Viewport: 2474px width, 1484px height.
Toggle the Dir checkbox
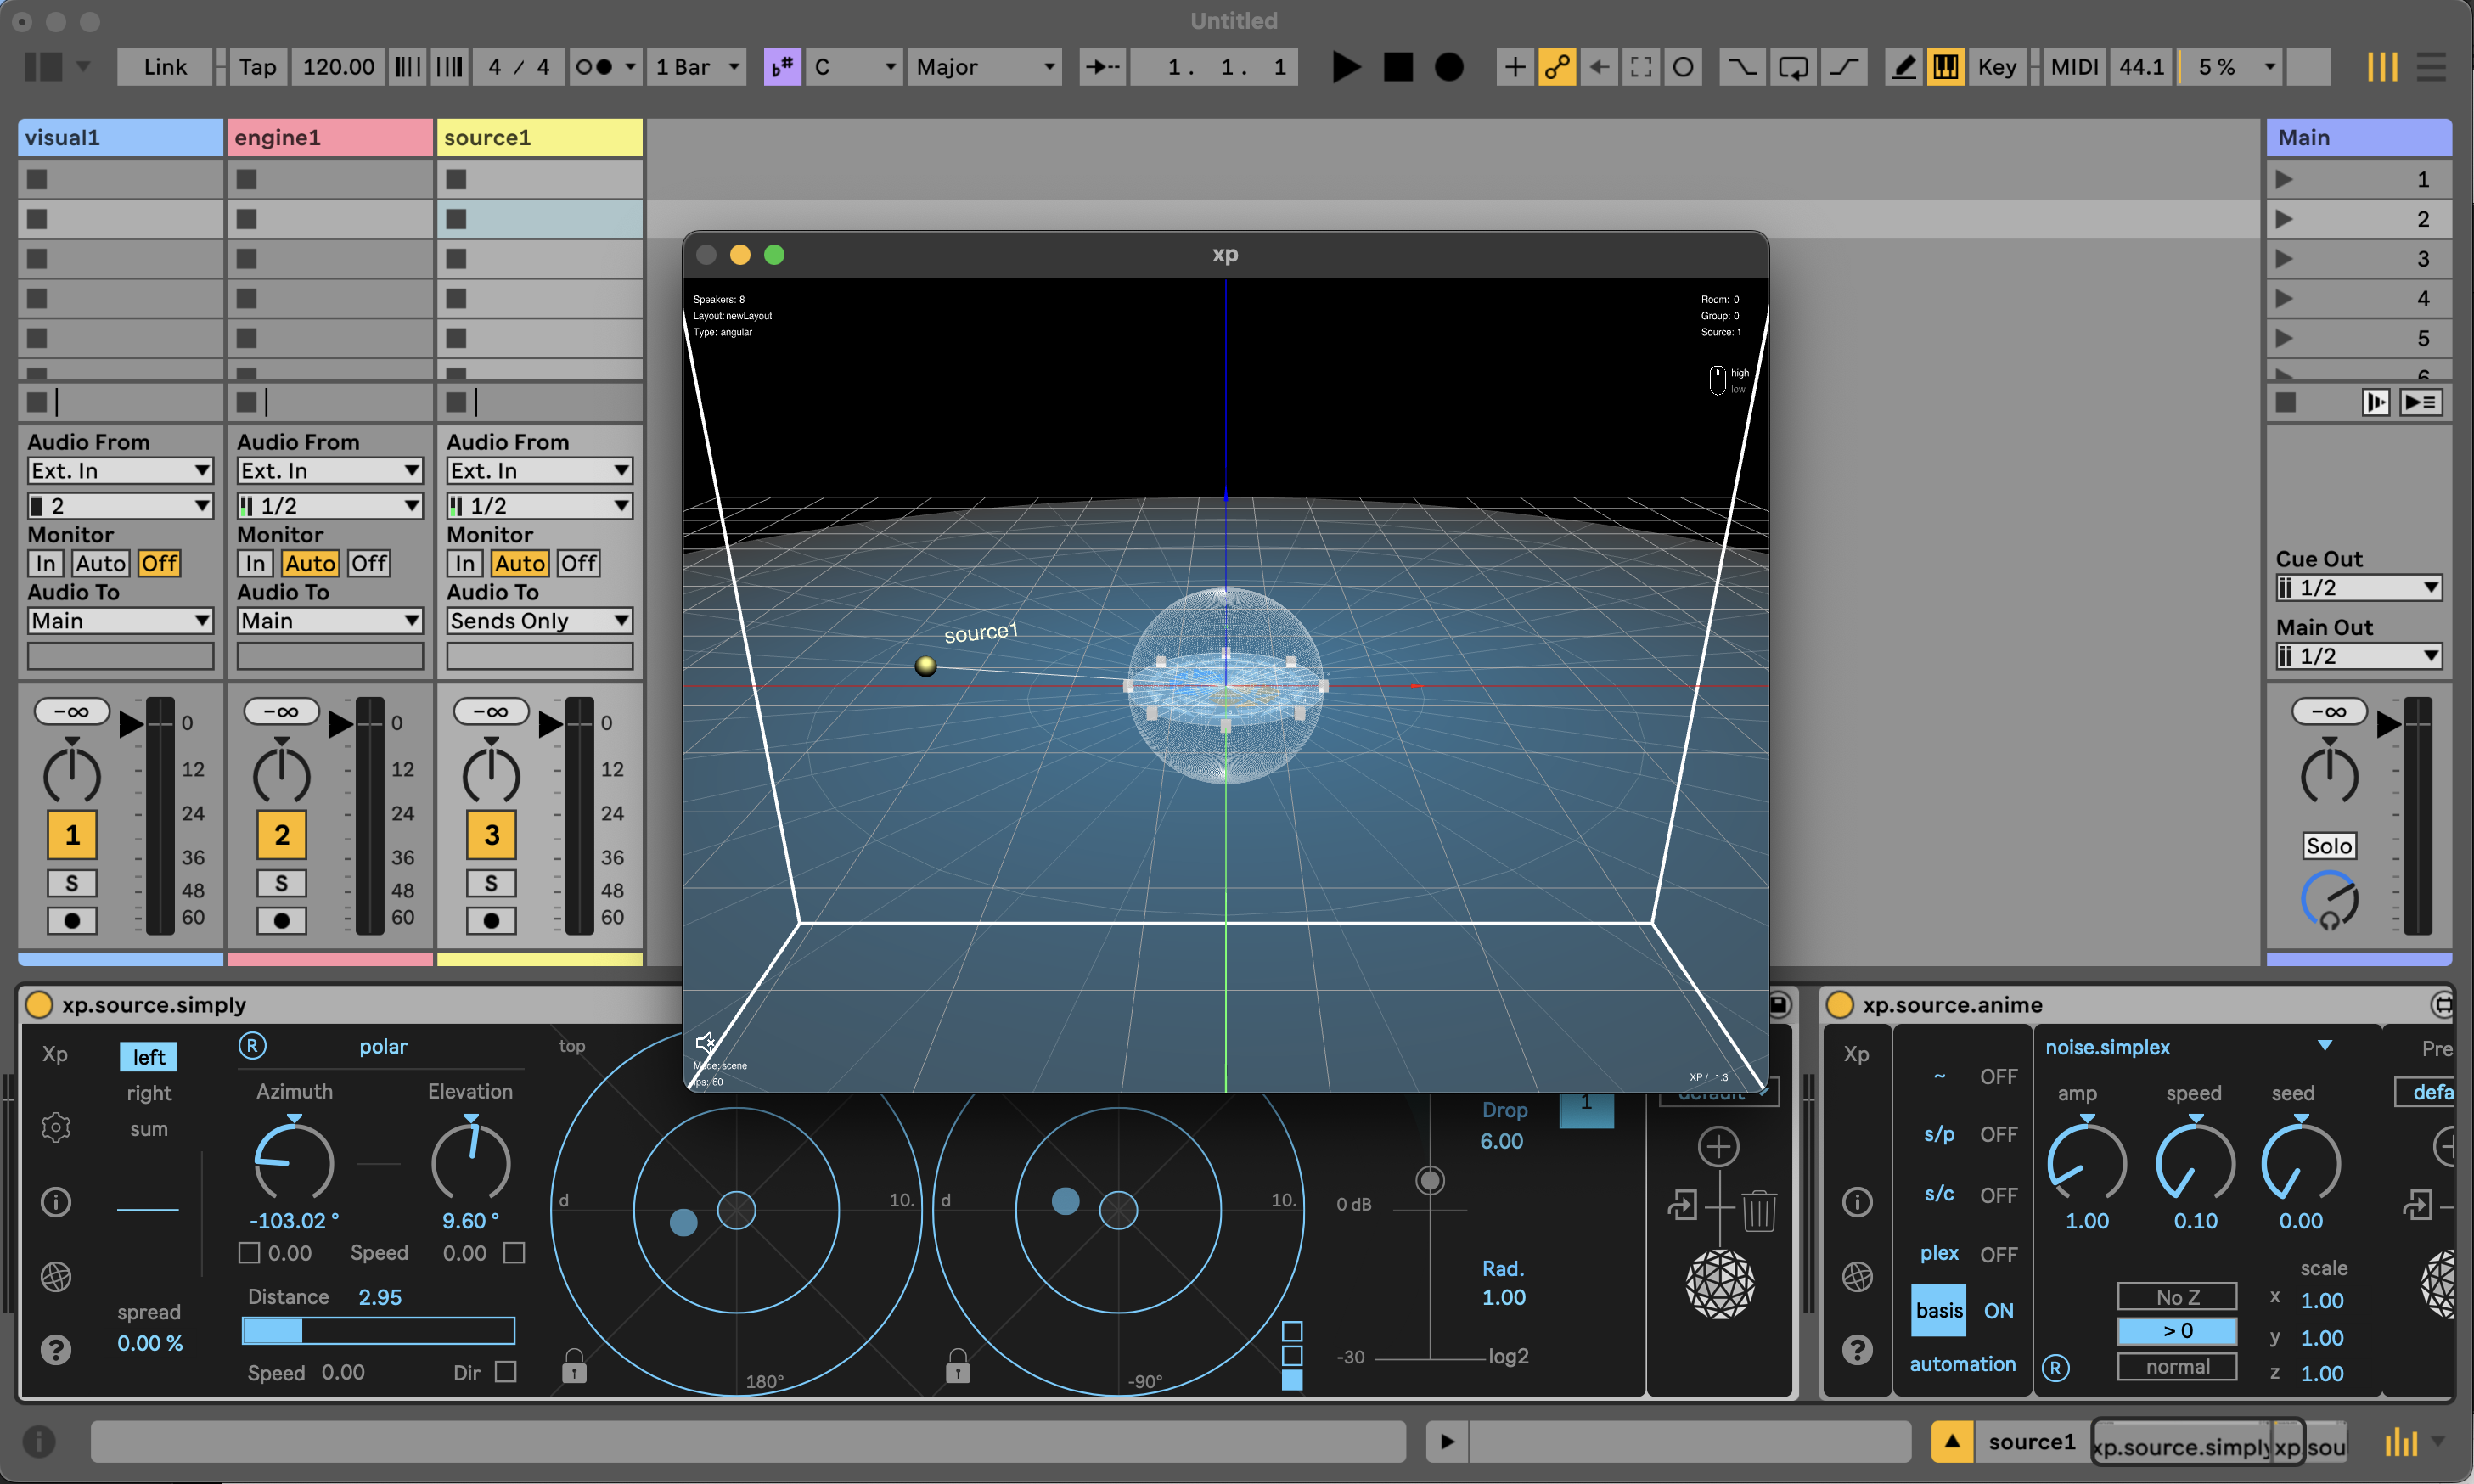(x=506, y=1372)
